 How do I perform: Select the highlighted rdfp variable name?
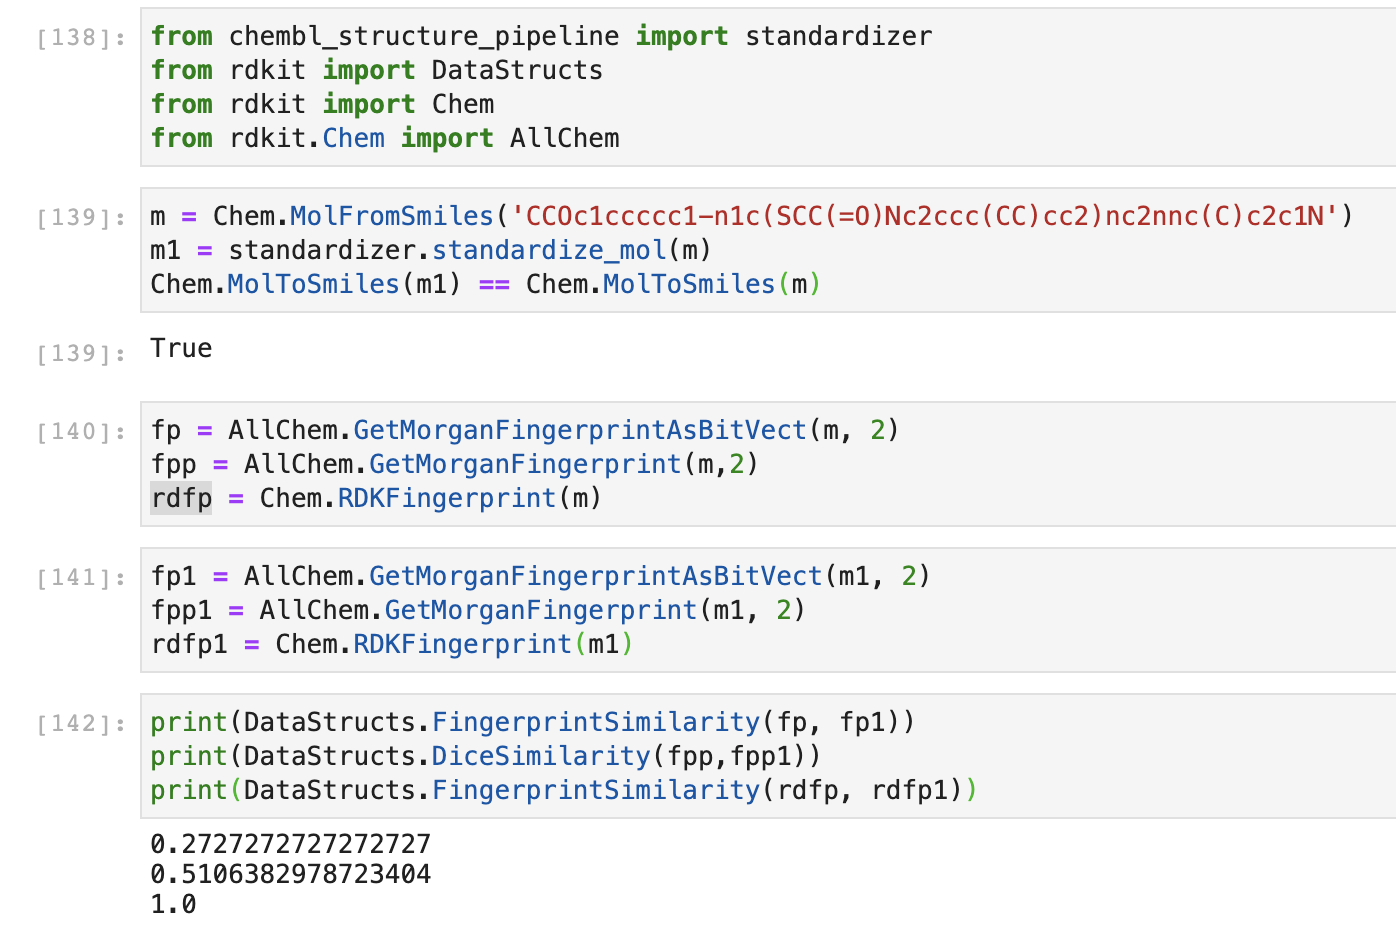[x=180, y=497]
